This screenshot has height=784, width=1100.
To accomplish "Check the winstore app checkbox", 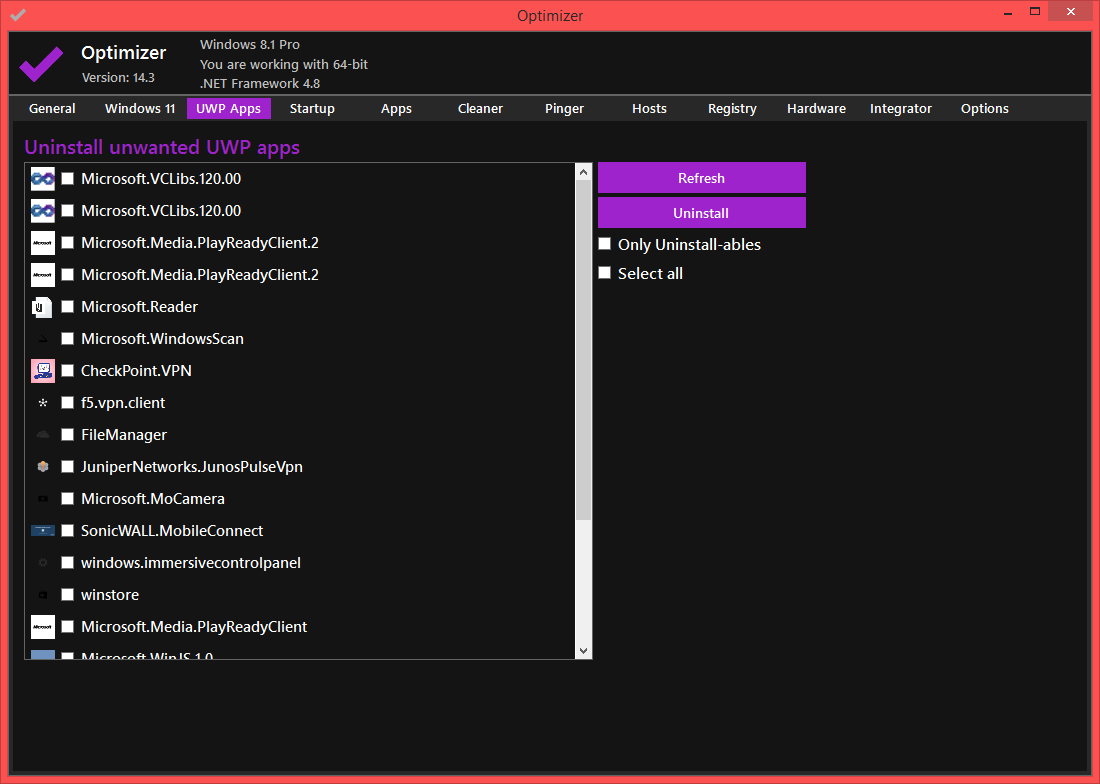I will [68, 595].
